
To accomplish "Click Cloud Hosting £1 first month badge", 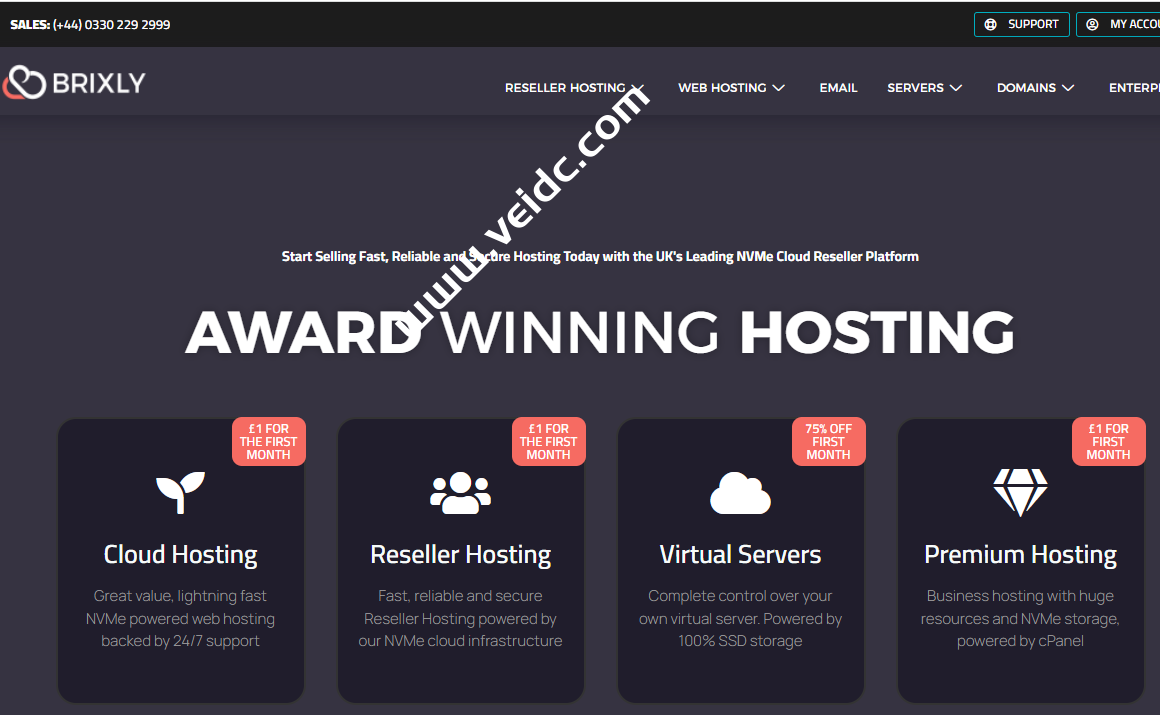I will (x=269, y=442).
